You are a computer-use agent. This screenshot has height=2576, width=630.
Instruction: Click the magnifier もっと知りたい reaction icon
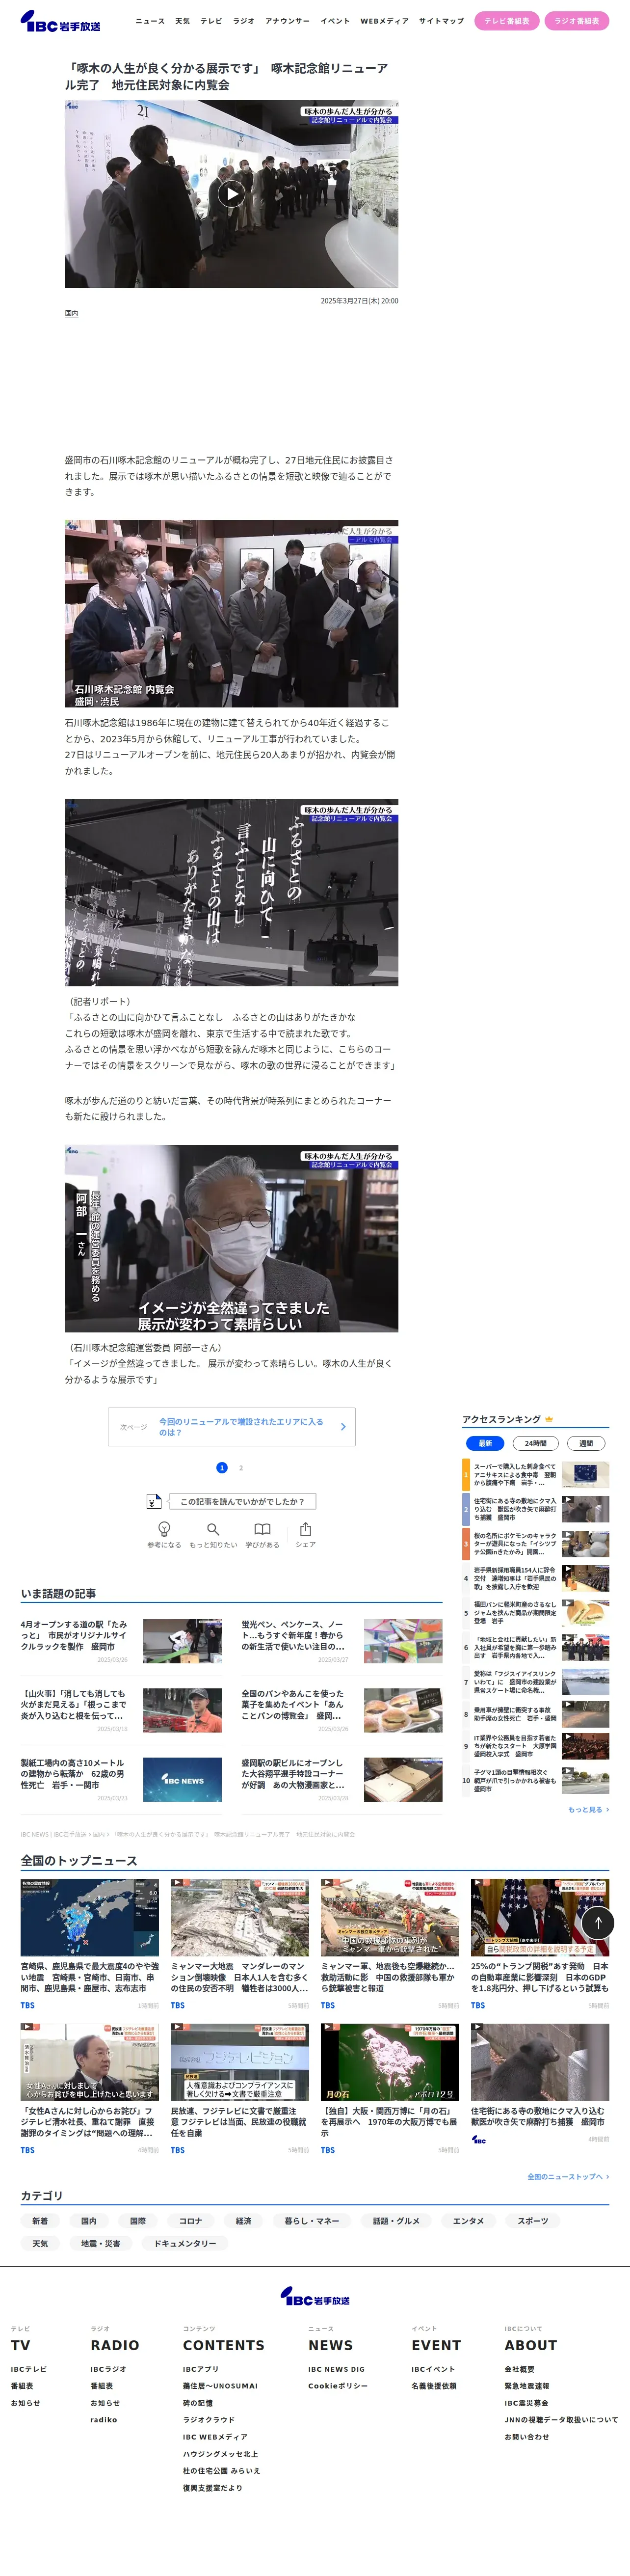click(213, 1529)
